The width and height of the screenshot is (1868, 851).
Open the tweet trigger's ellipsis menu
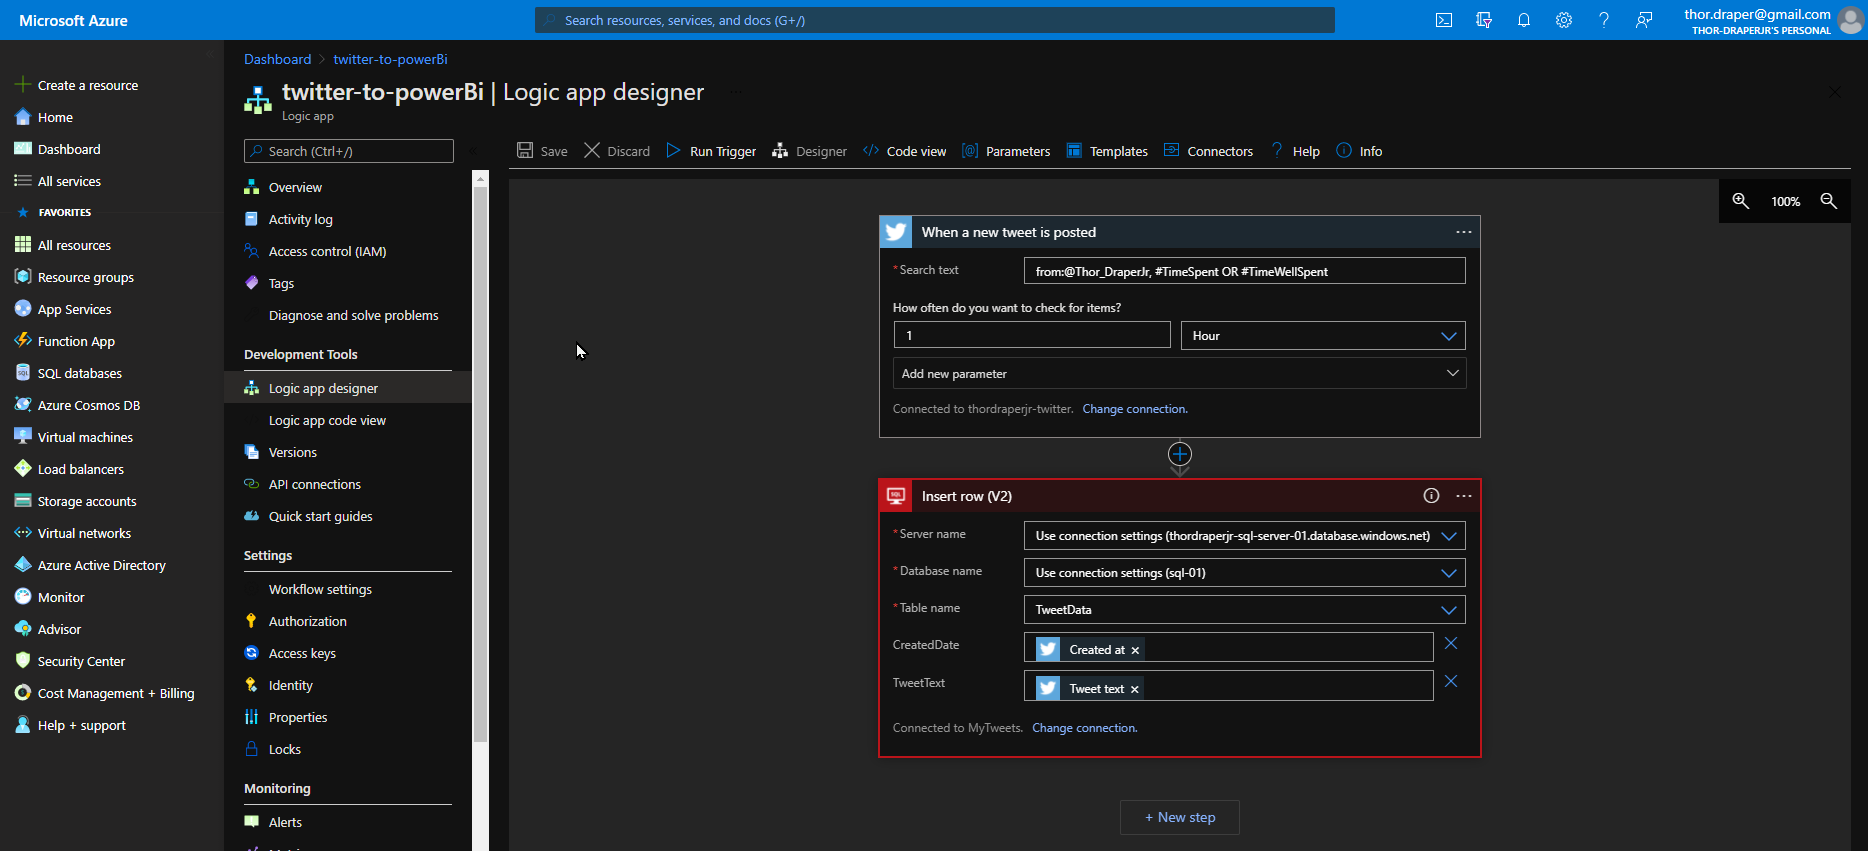tap(1464, 232)
